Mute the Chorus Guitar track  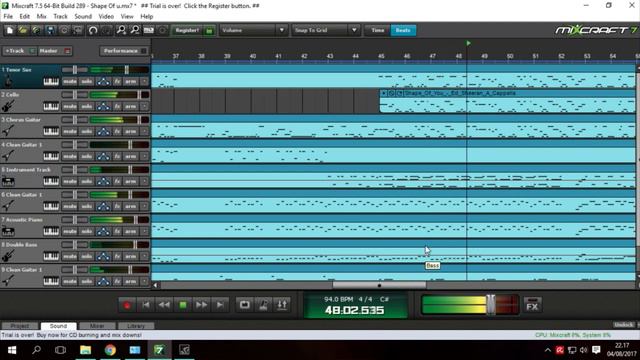point(69,131)
